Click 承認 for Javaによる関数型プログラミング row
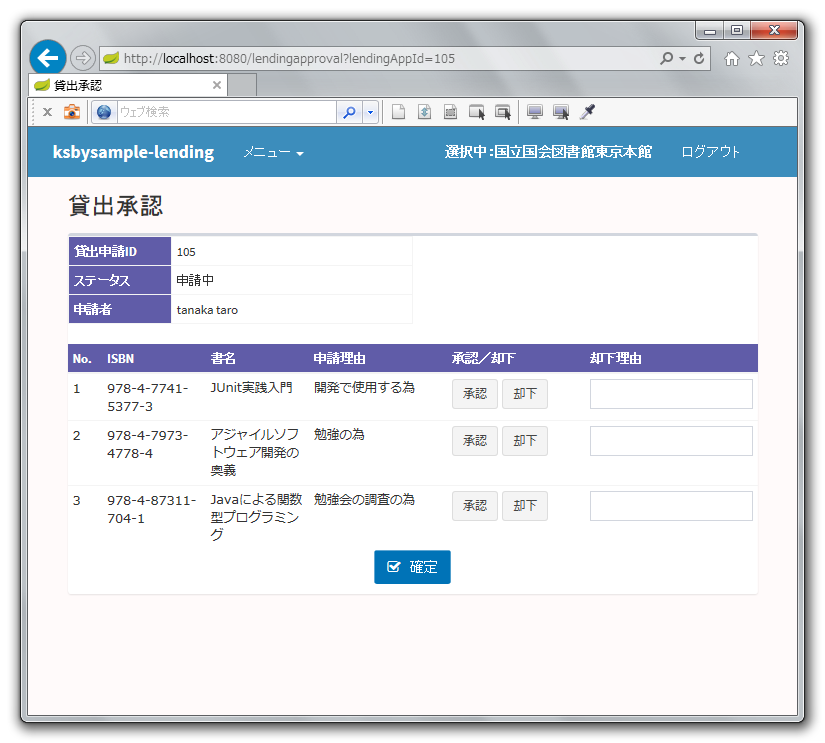This screenshot has height=743, width=825. pyautogui.click(x=475, y=506)
